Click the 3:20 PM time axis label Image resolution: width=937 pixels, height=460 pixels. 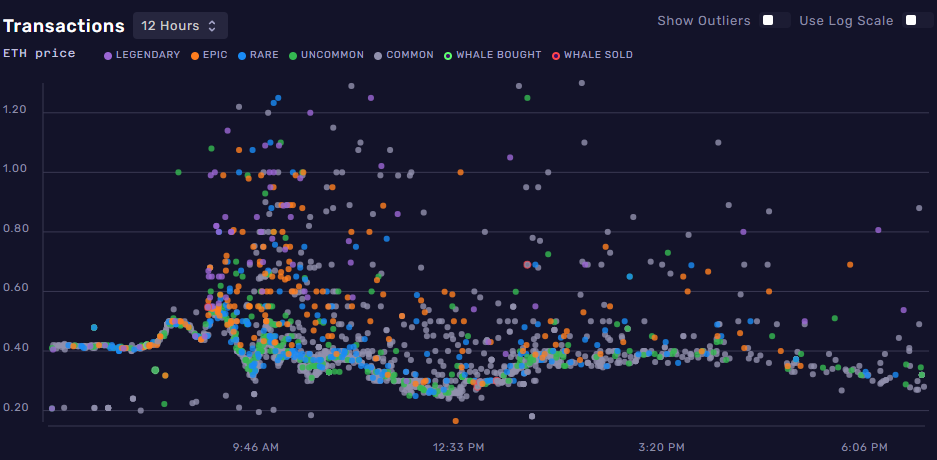click(660, 446)
